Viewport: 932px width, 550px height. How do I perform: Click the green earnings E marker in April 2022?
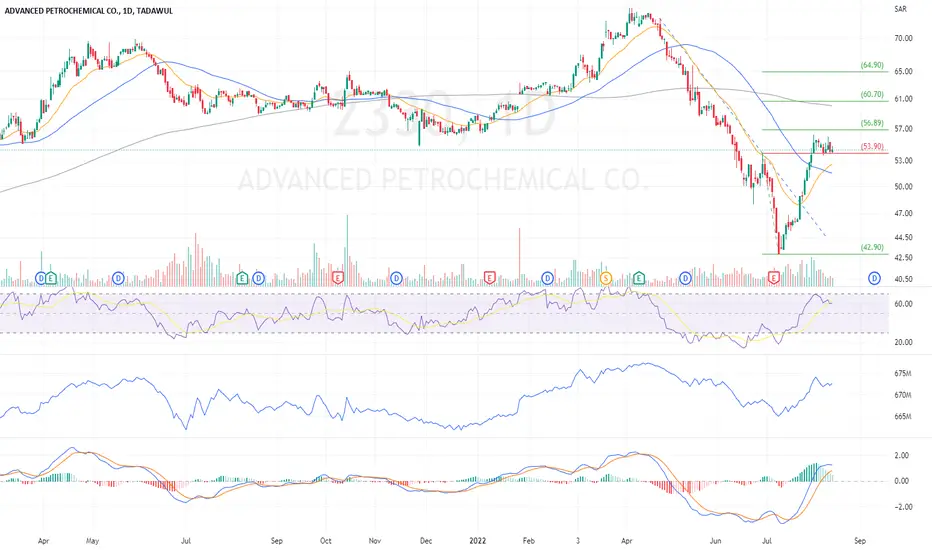tap(638, 278)
